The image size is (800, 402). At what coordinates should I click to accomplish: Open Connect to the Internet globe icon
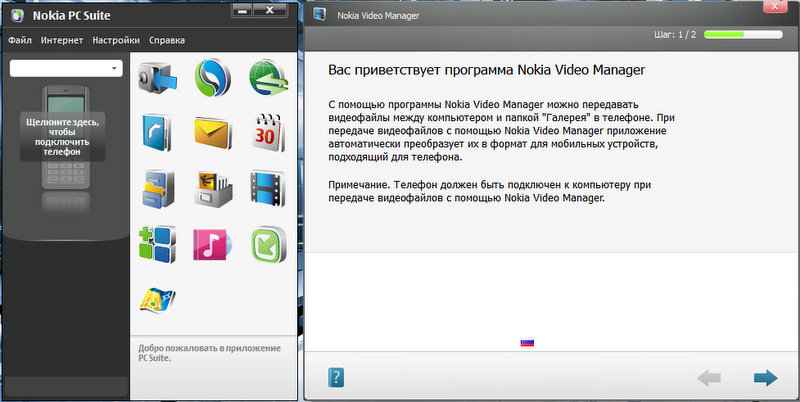[x=268, y=78]
